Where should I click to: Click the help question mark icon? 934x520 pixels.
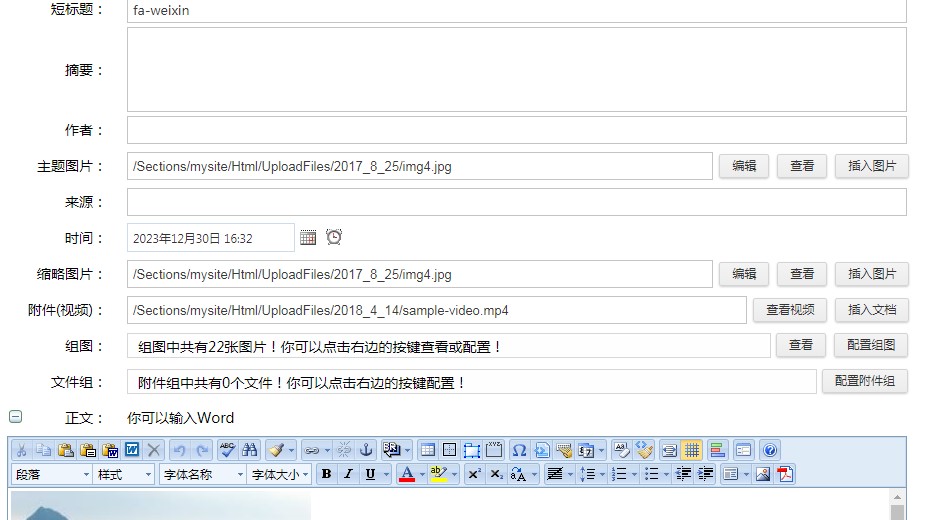click(769, 450)
